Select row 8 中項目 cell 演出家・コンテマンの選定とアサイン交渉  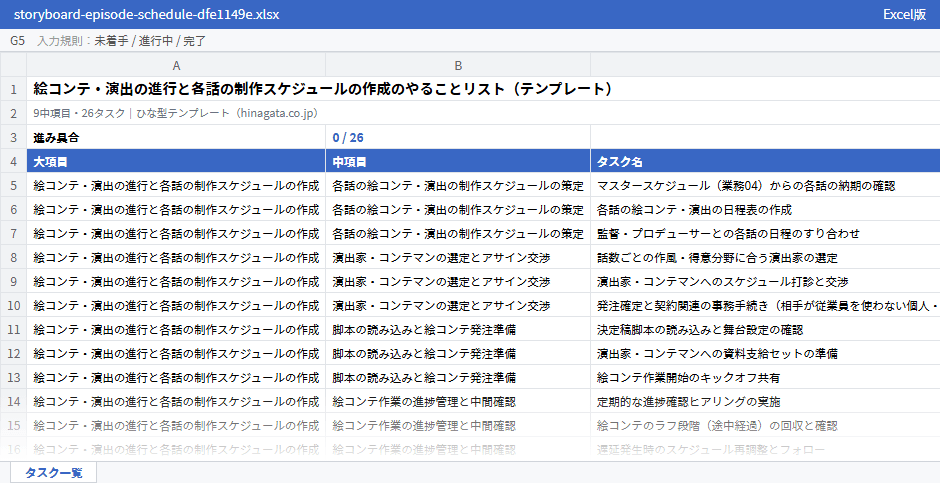click(458, 258)
